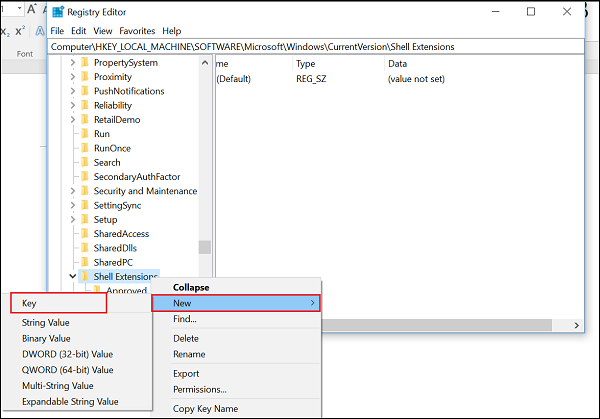This screenshot has height=419, width=600.
Task: Click the values pane horizontal scrollbar thumb
Action: (x=436, y=325)
